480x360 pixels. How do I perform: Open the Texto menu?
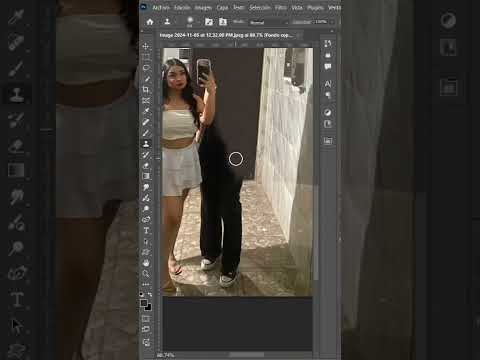tap(238, 7)
